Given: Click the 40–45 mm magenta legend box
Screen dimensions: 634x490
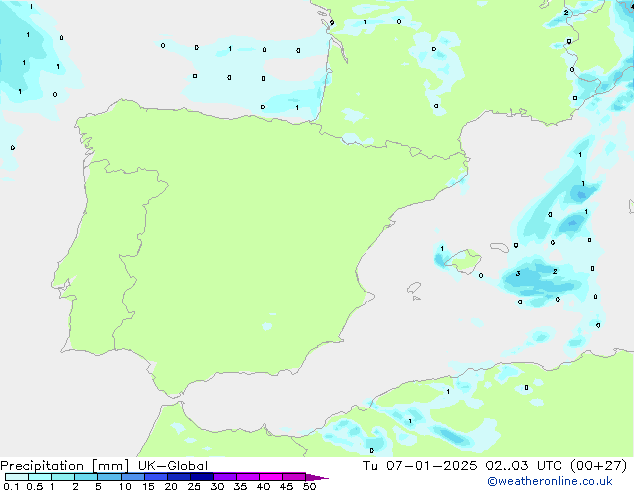Looking at the screenshot, I should click(x=271, y=477).
